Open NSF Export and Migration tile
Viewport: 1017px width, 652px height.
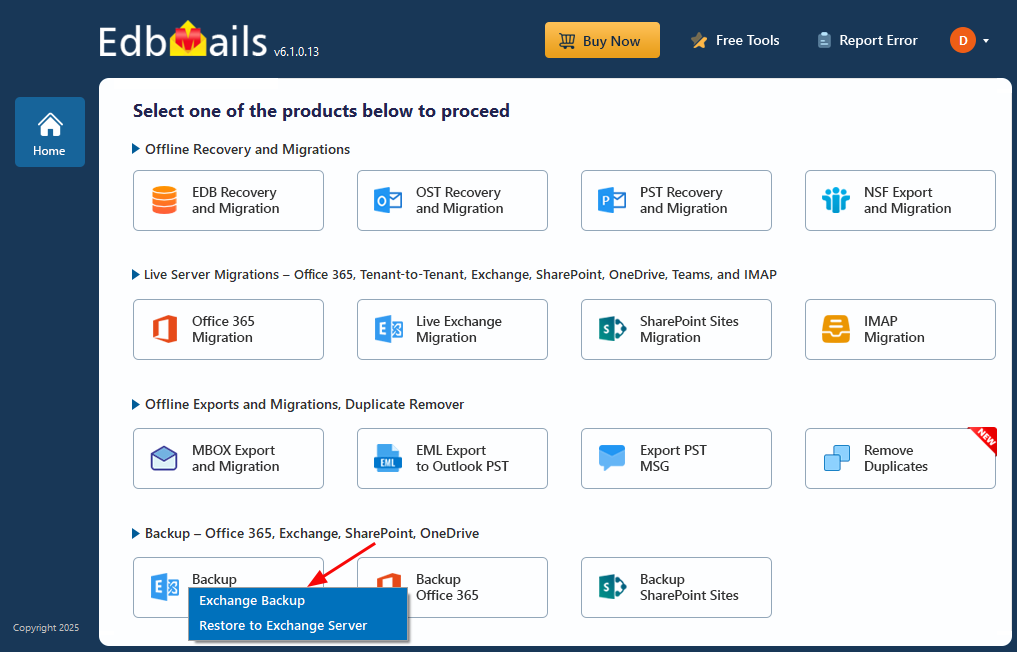tap(900, 200)
